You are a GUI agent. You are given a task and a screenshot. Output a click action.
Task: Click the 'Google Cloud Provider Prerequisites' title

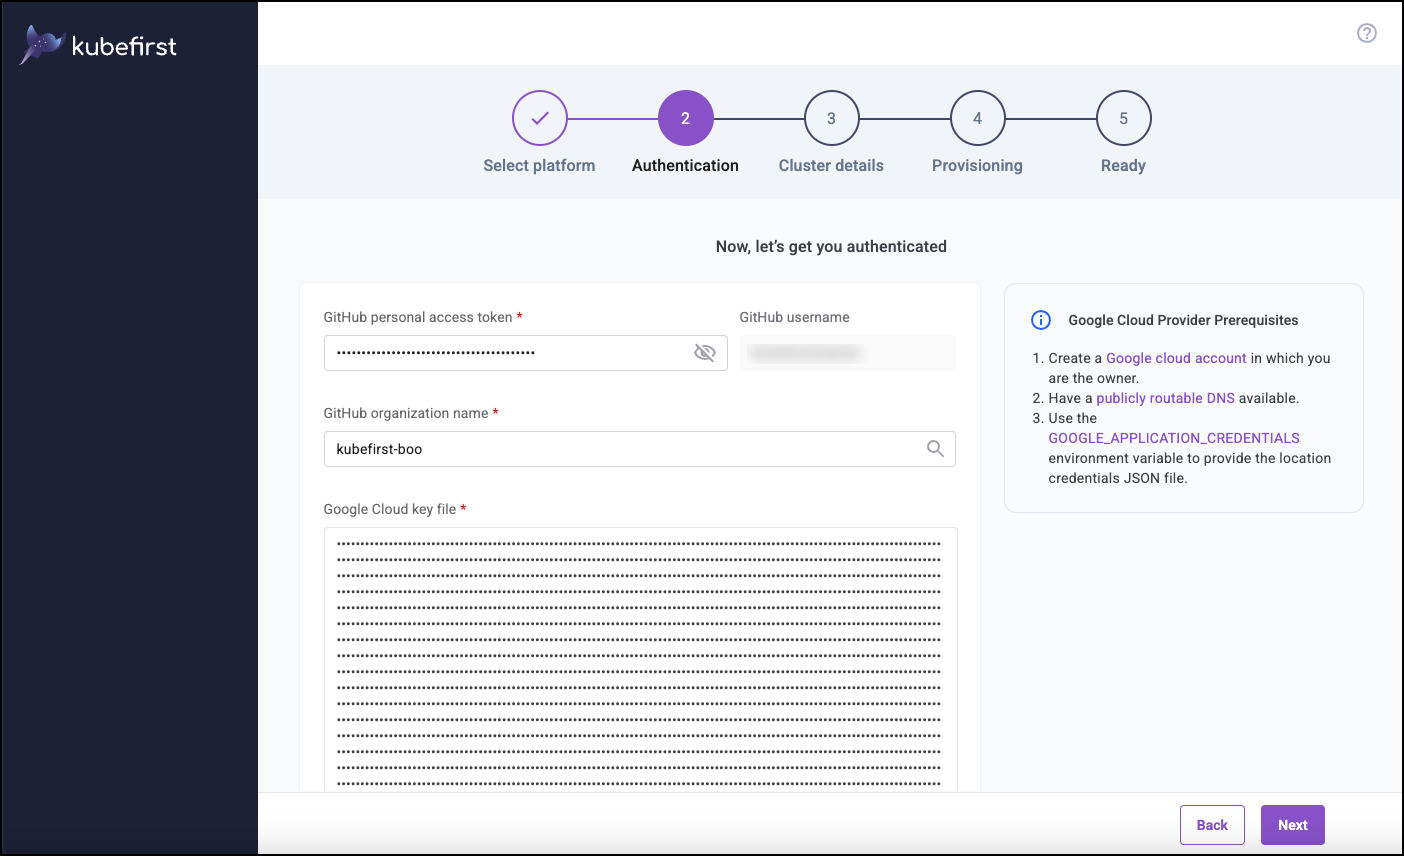(1183, 320)
